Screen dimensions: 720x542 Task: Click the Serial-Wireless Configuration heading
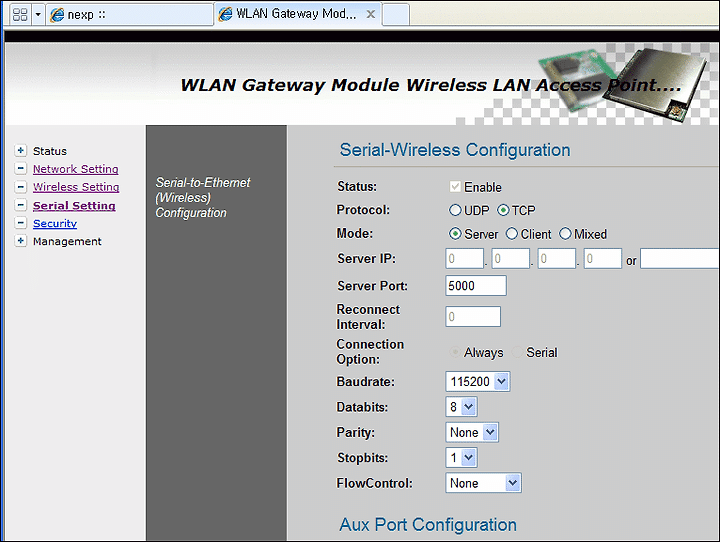coord(455,150)
